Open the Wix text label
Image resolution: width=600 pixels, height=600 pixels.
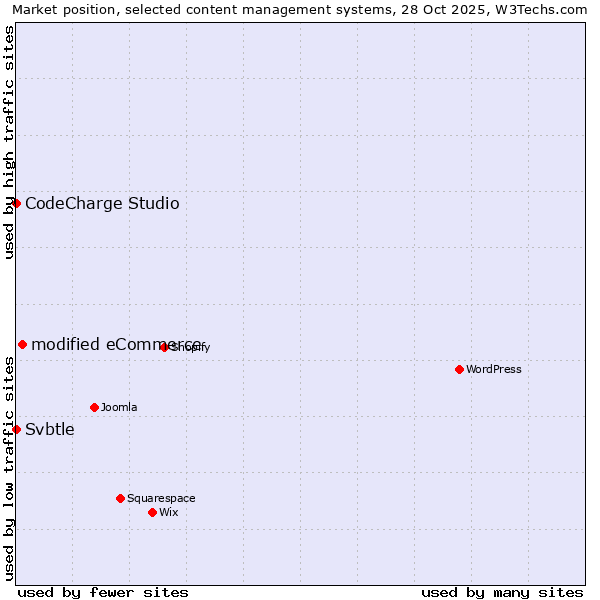168,512
